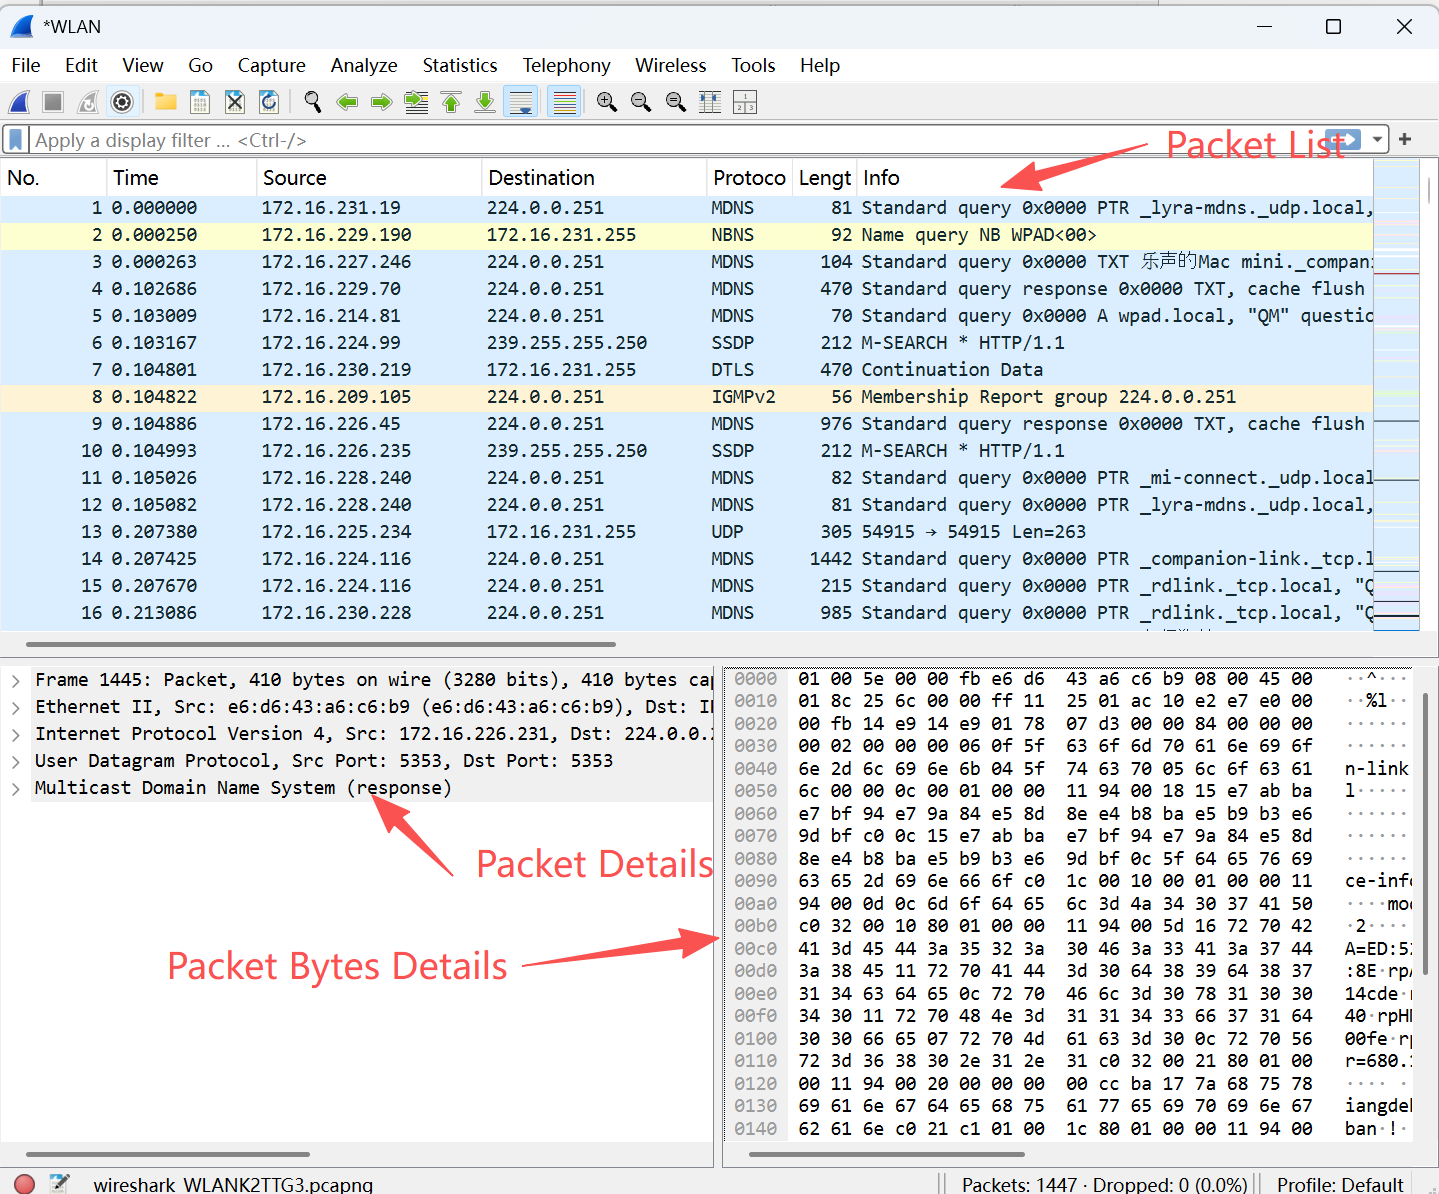Start capturing packets with the shark fin icon
Image resolution: width=1439 pixels, height=1194 pixels.
(x=19, y=102)
